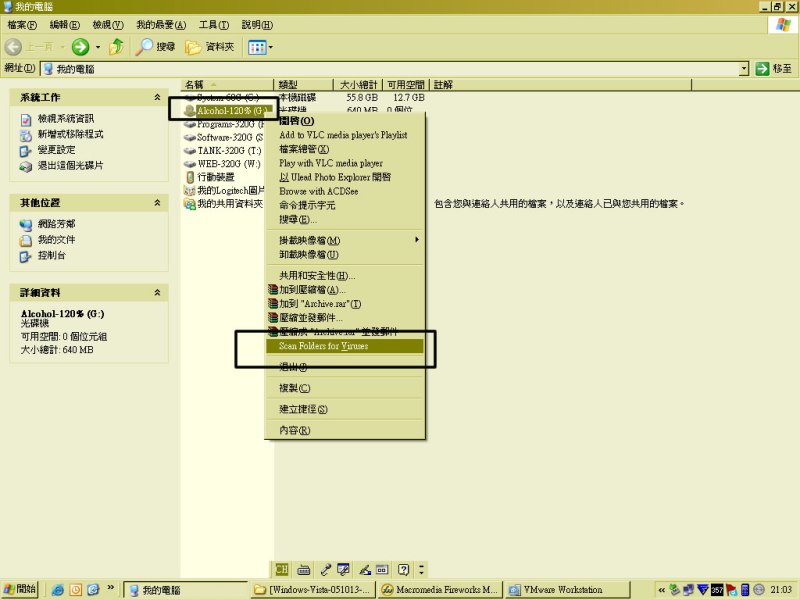Choose 加到壓縮檔(A)... WinRAR entry
Screen dimensions: 800x600
[x=345, y=290]
